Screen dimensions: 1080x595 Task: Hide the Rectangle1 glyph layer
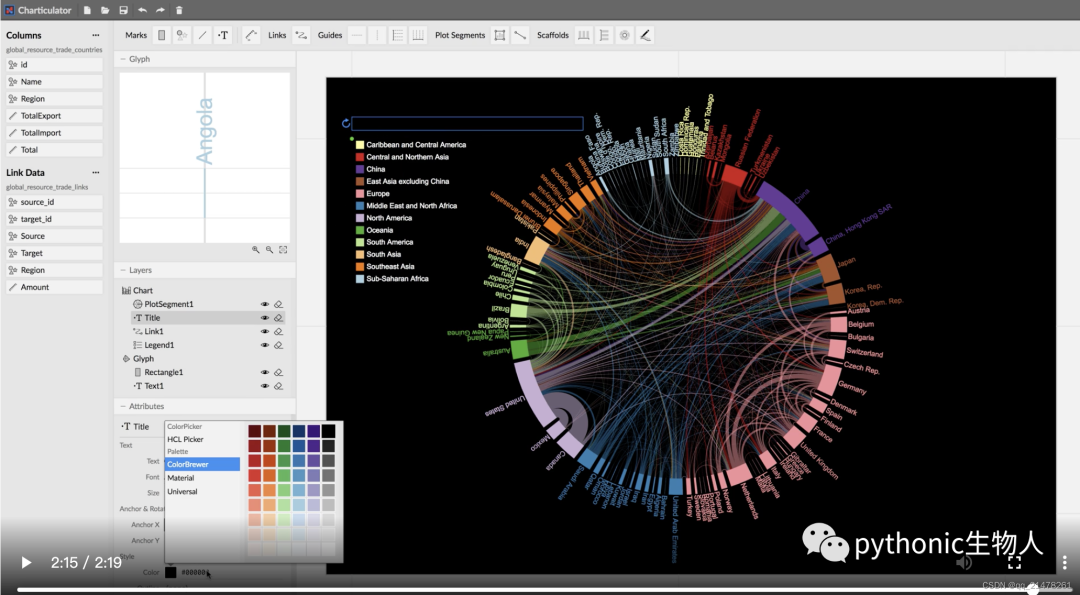click(x=264, y=373)
